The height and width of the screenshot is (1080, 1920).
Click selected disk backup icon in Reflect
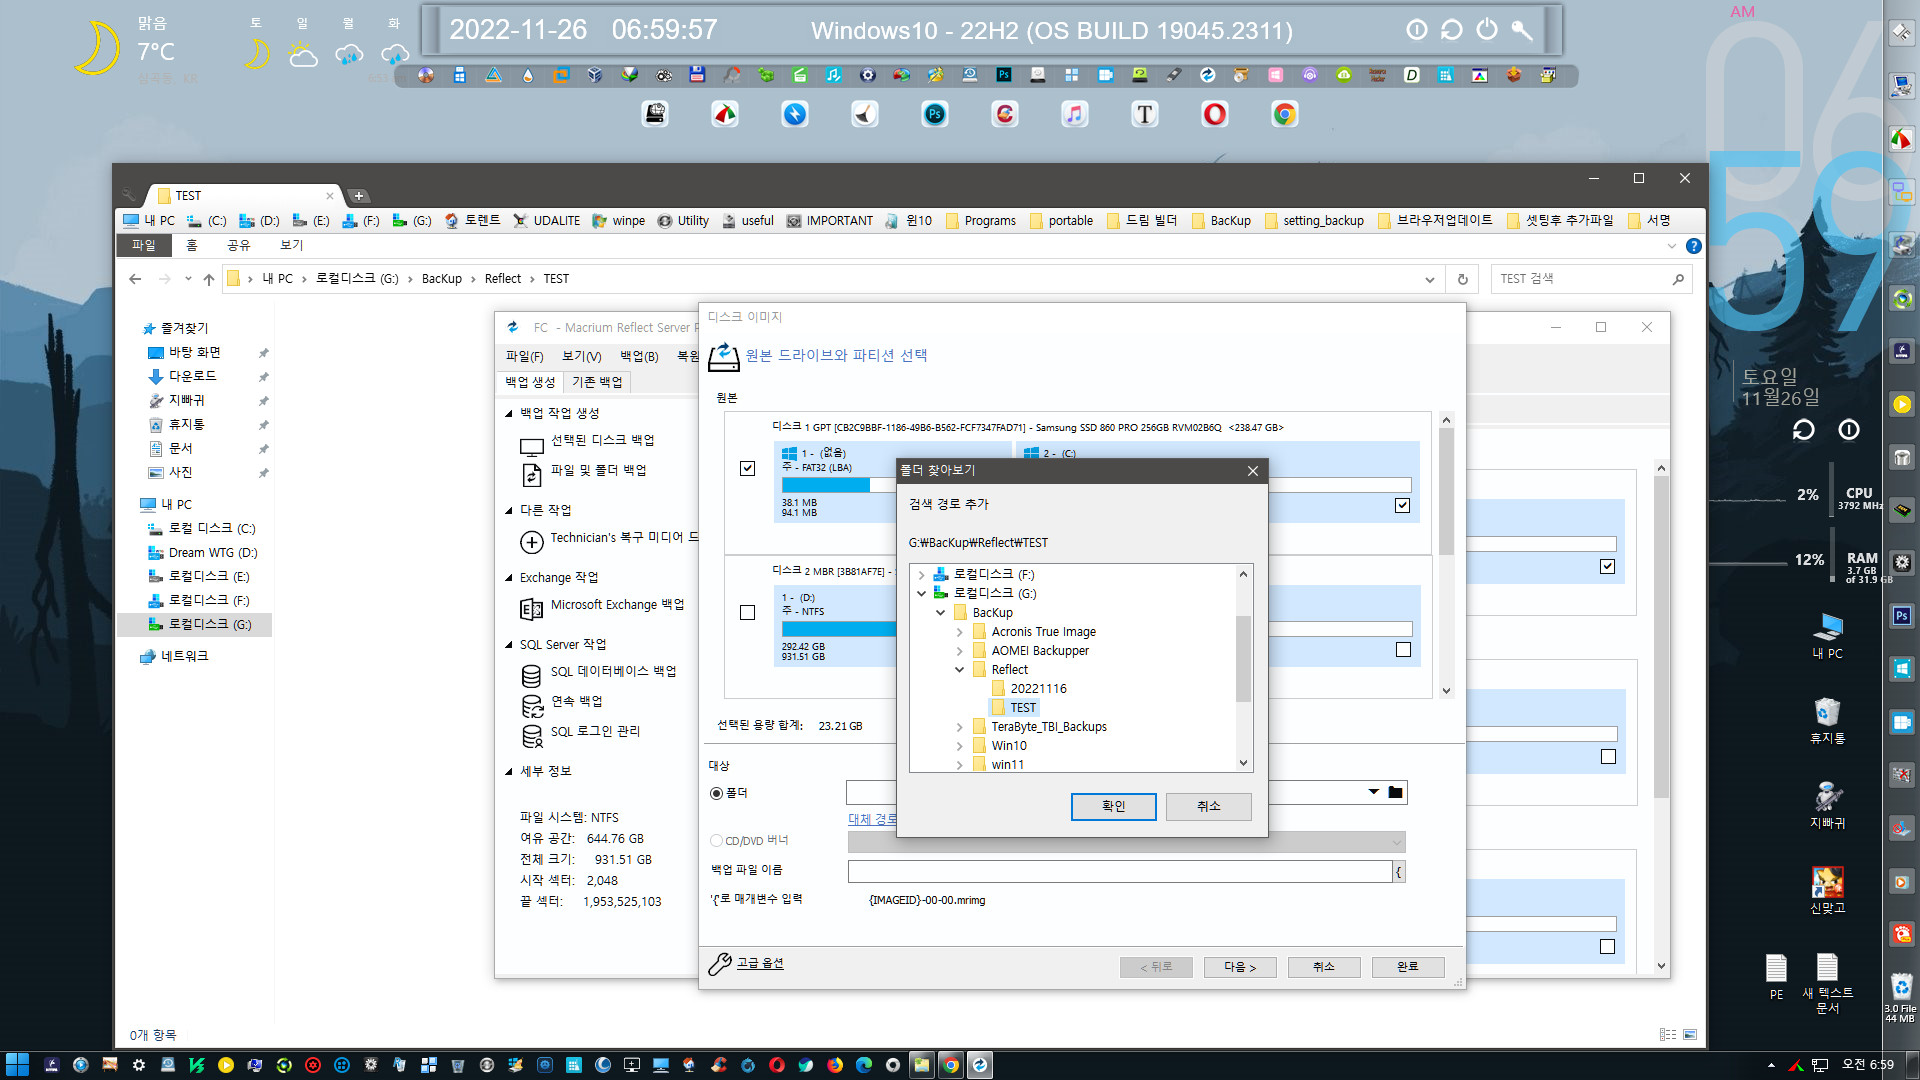[532, 445]
